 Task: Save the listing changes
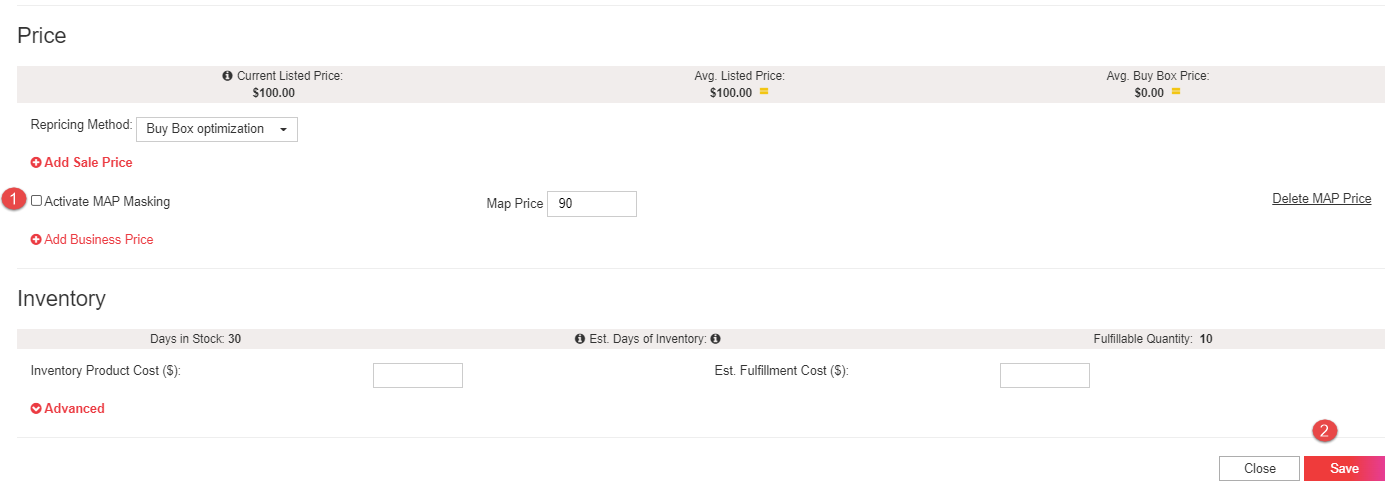tap(1344, 469)
